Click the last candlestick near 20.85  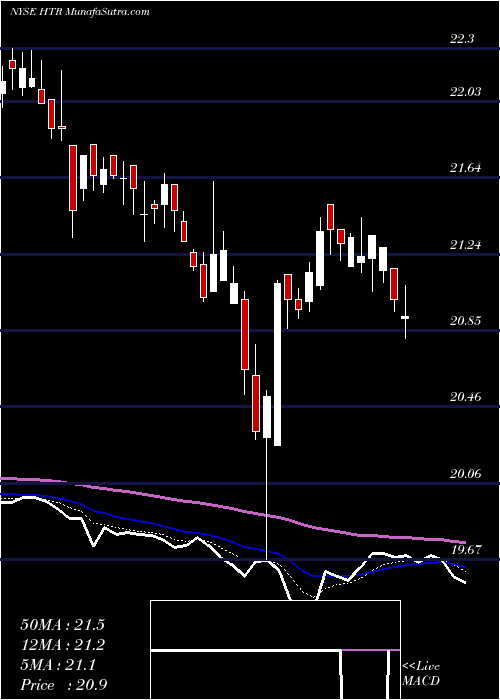[405, 317]
